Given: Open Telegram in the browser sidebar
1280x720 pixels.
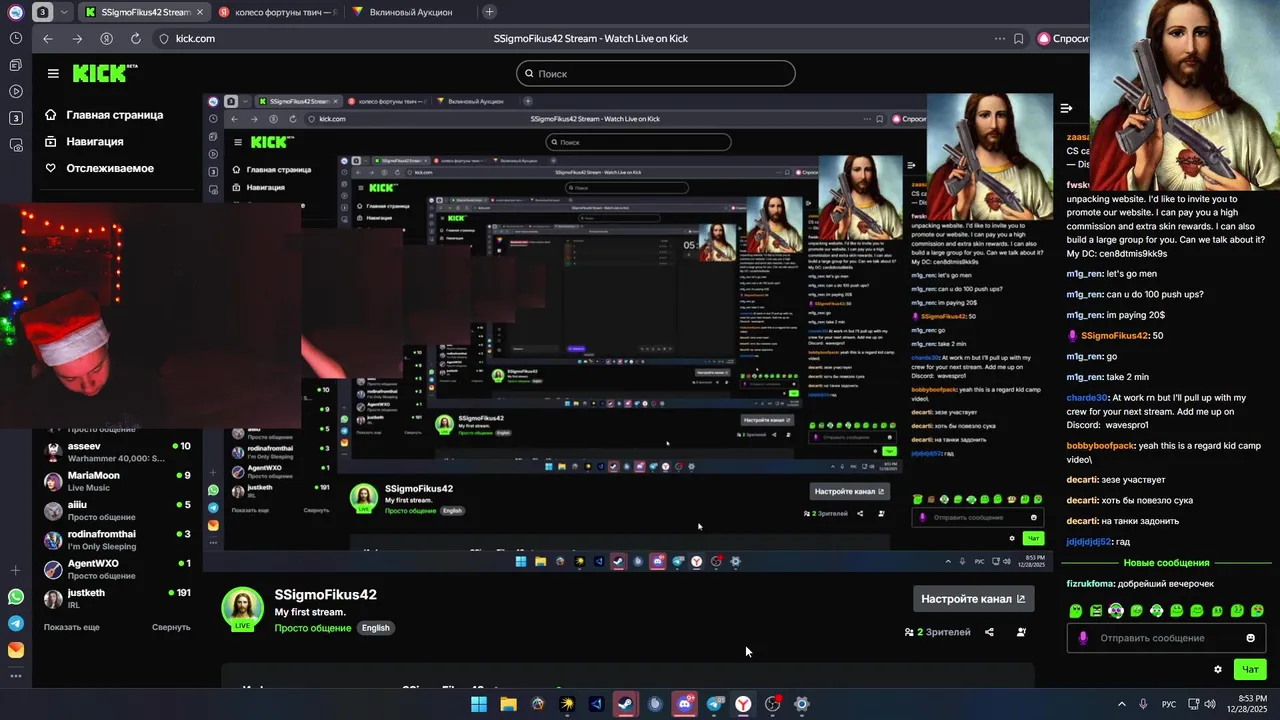Looking at the screenshot, I should coord(16,623).
